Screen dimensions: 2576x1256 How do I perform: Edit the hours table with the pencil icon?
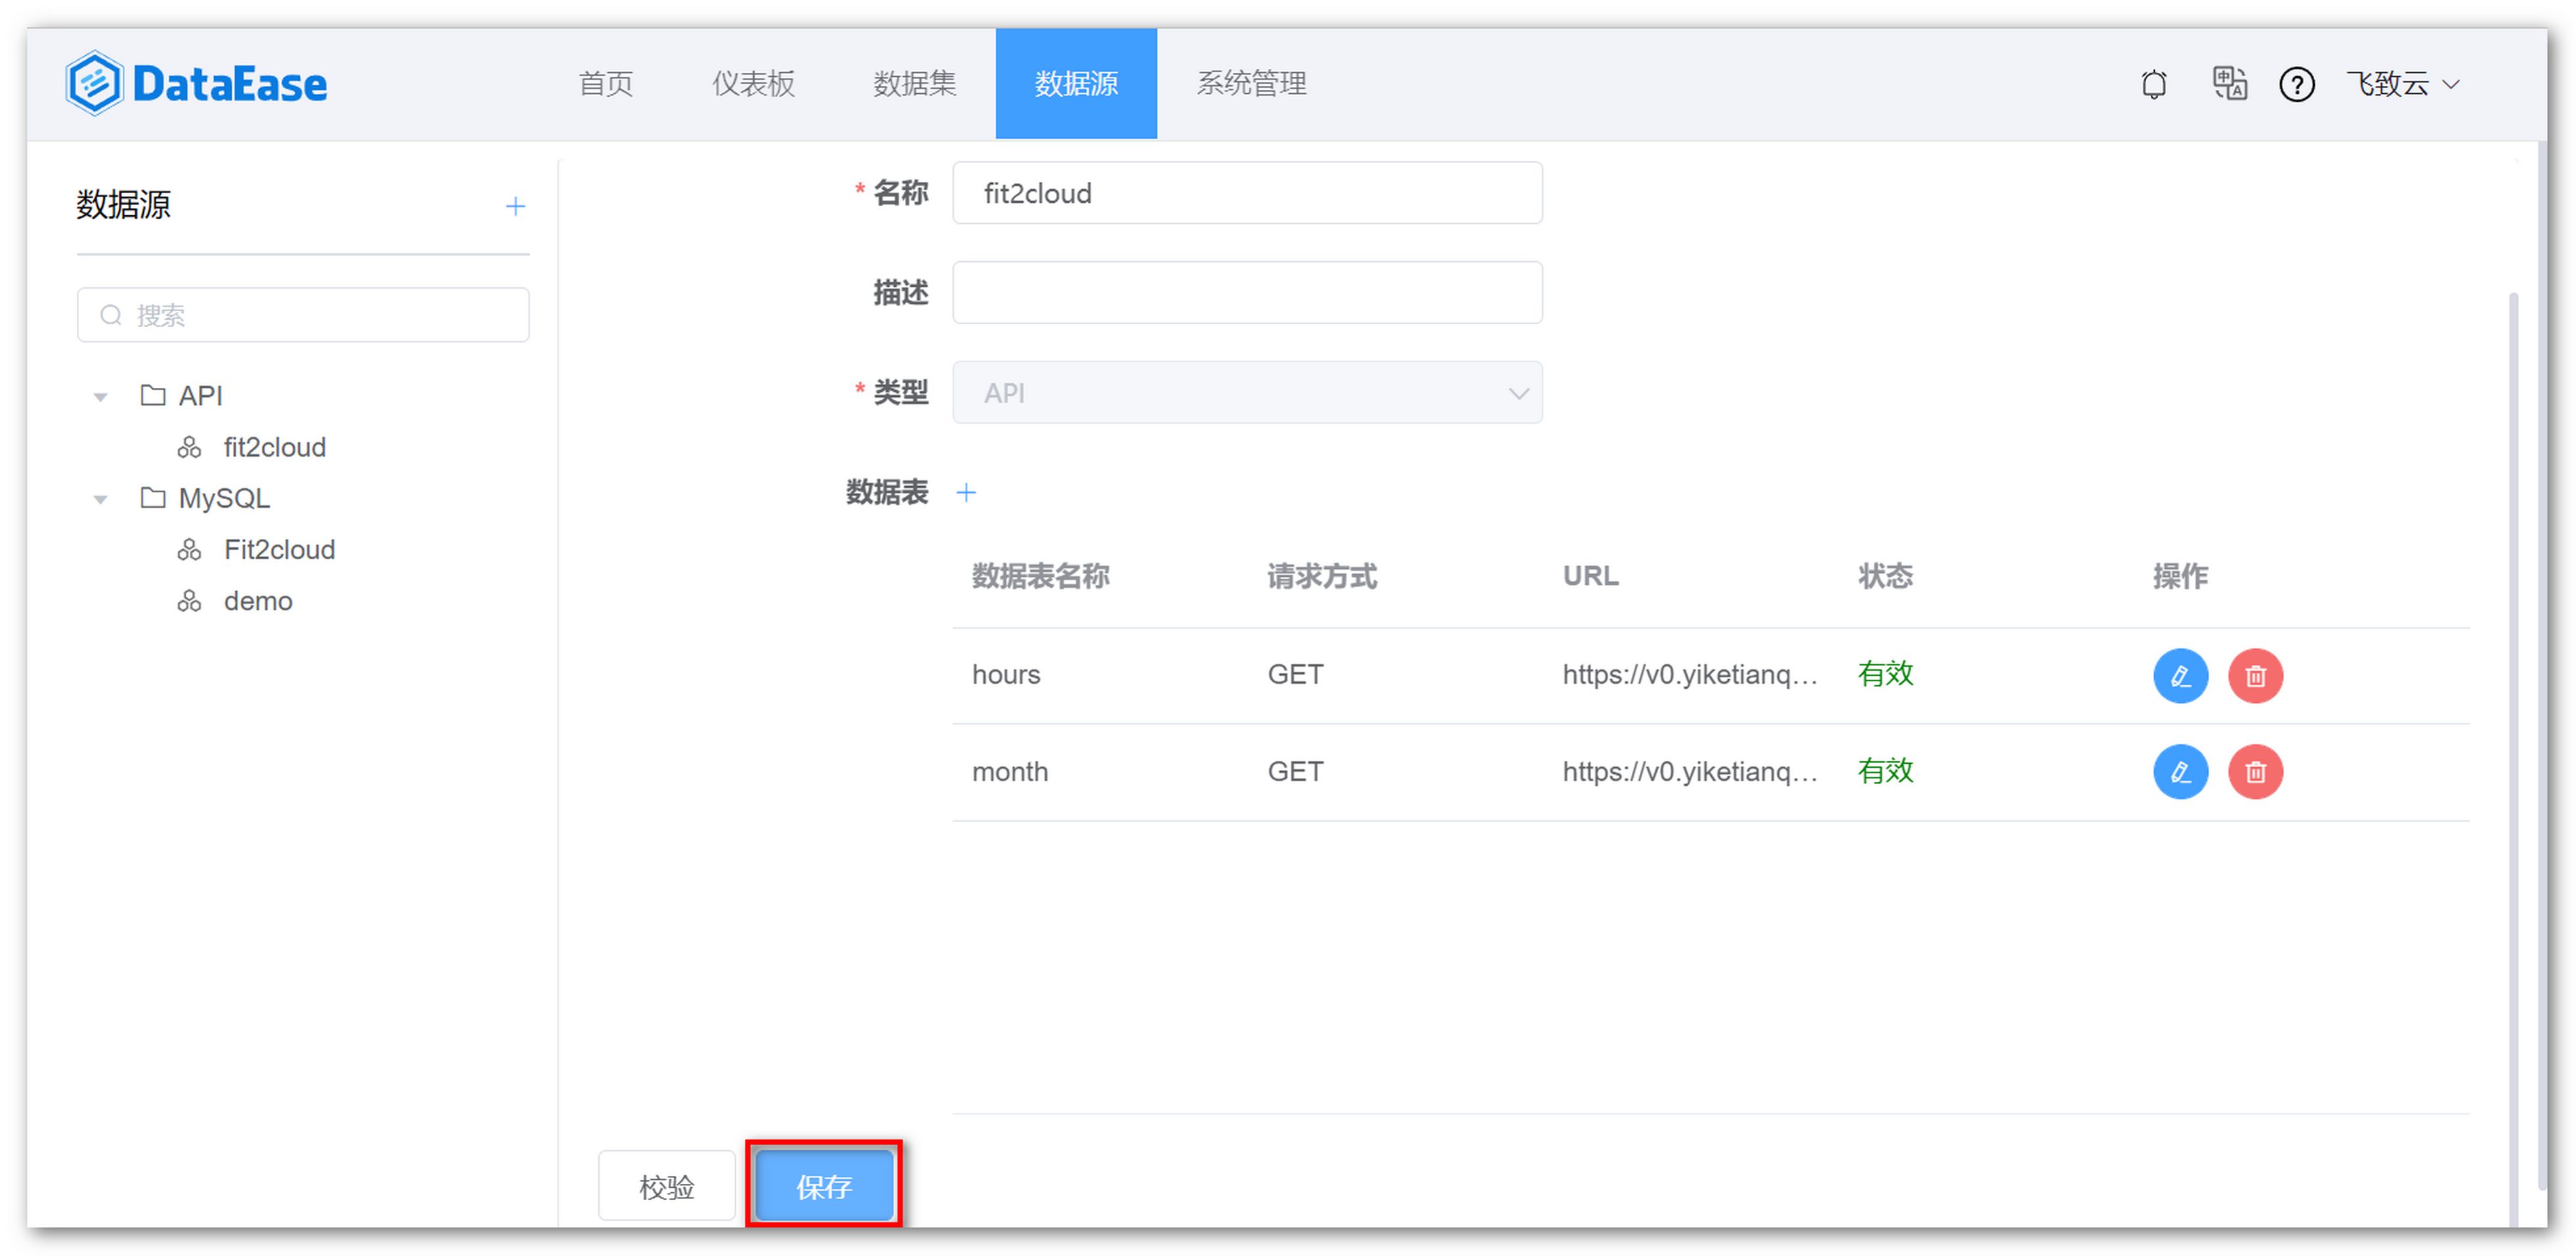2180,675
